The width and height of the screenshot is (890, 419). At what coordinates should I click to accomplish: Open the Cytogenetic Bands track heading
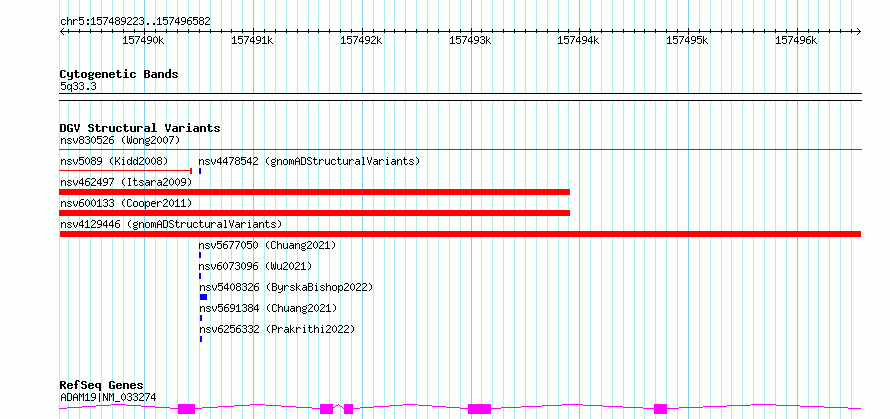tap(119, 74)
